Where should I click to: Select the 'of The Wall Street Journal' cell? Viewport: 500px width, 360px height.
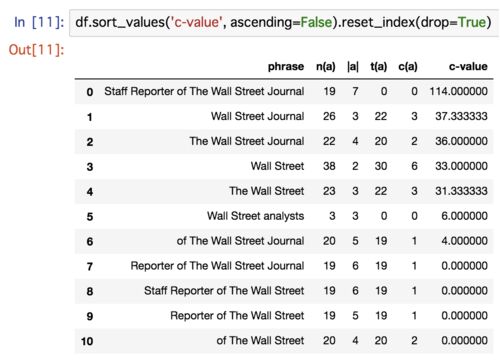pyautogui.click(x=240, y=241)
